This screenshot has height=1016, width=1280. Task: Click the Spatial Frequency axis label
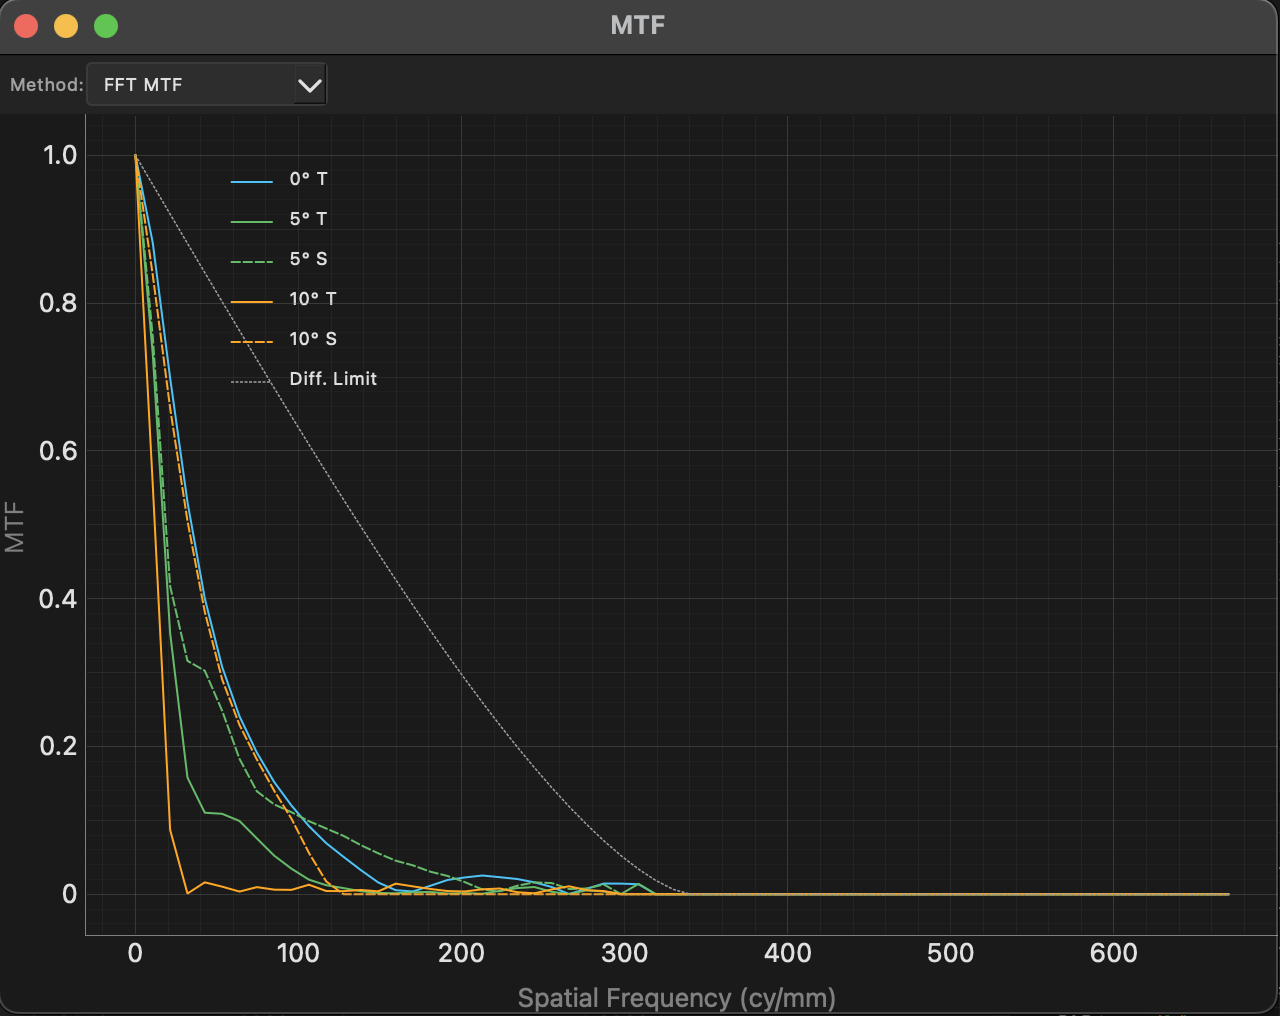677,997
